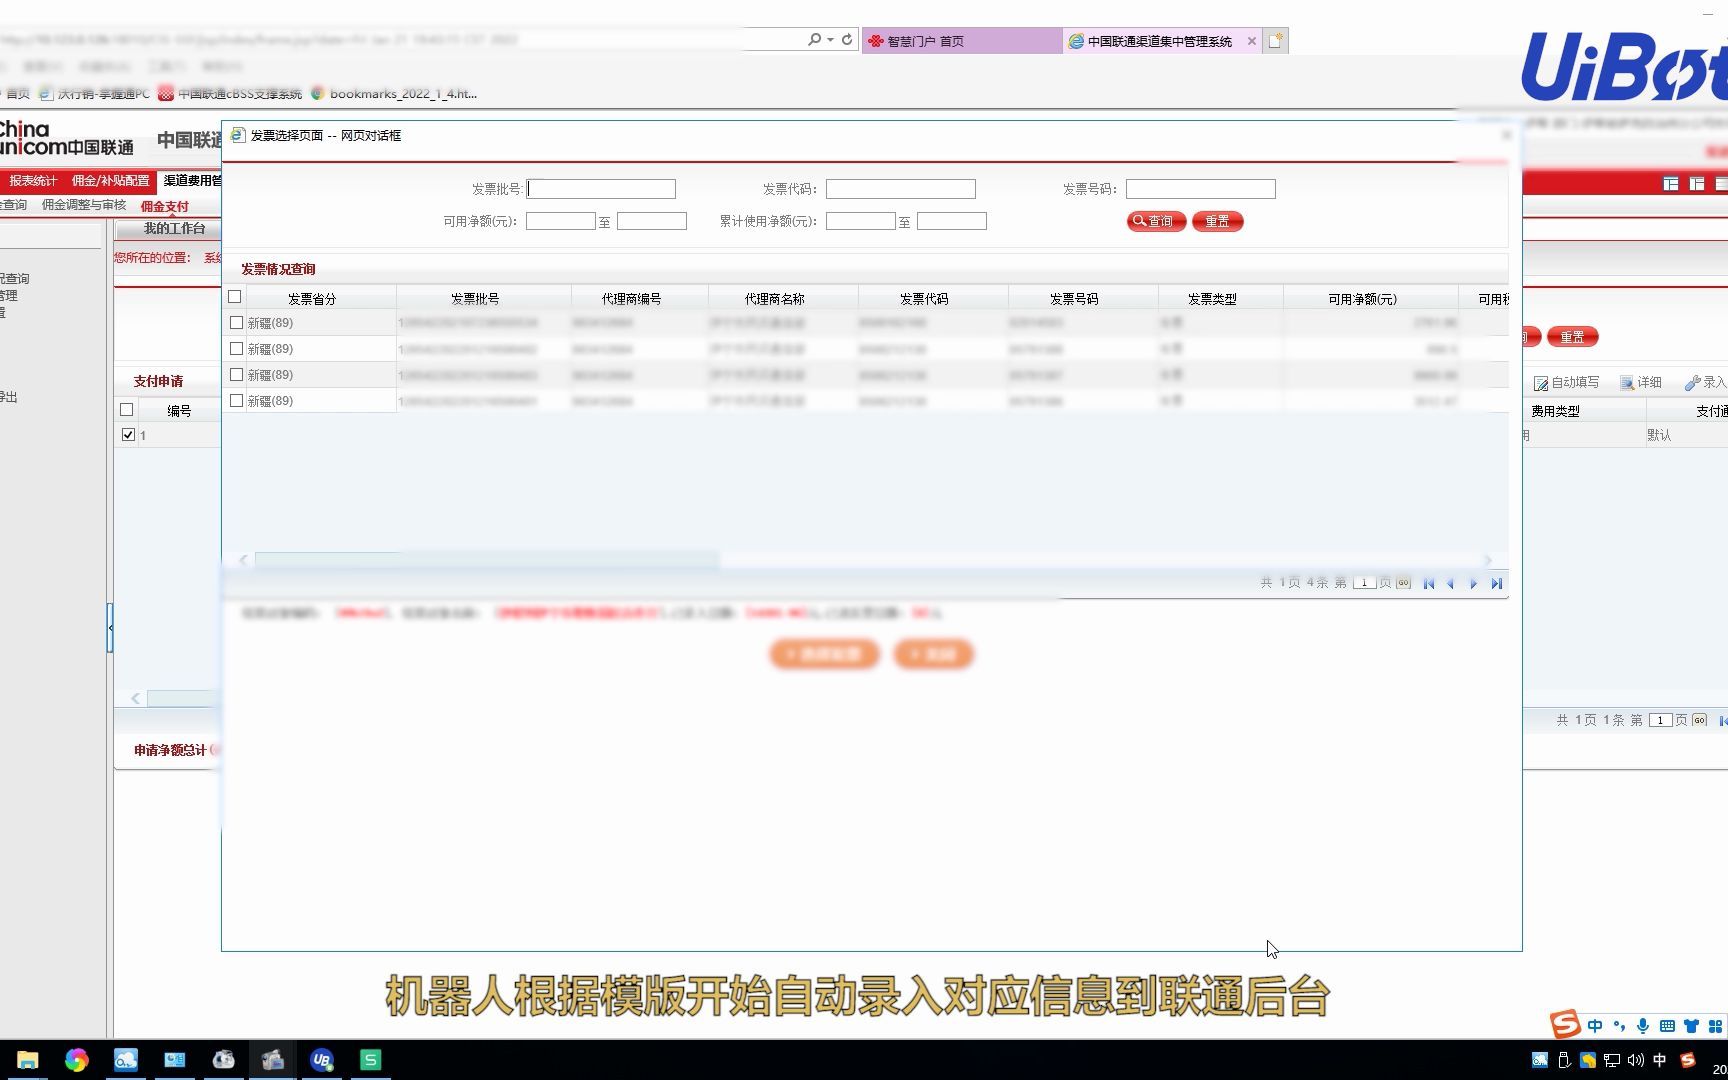1728x1080 pixels.
Task: Click the 重置 reset button in the dialog
Action: [1217, 221]
